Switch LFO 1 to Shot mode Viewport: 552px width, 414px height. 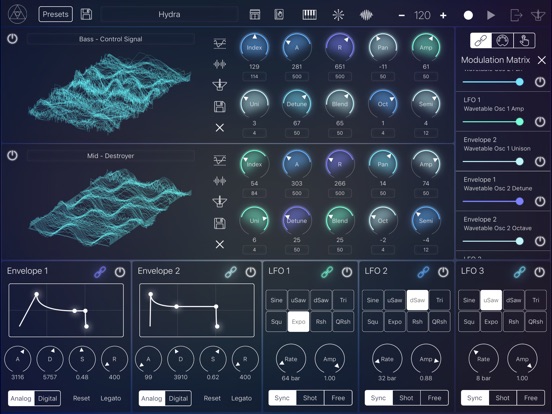[310, 398]
